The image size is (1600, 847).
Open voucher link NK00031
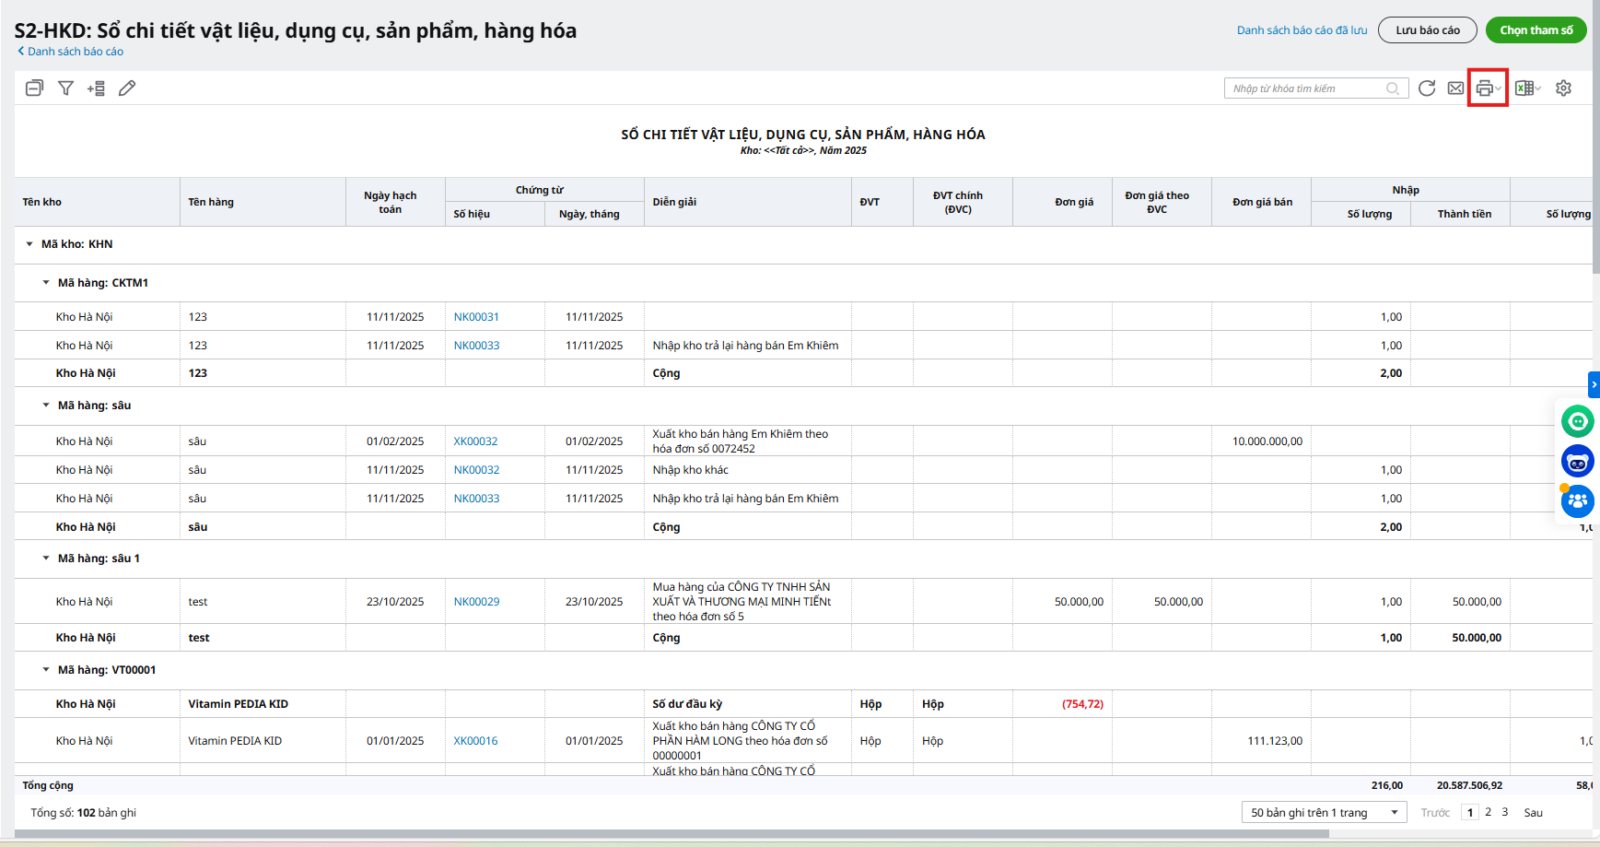click(476, 317)
